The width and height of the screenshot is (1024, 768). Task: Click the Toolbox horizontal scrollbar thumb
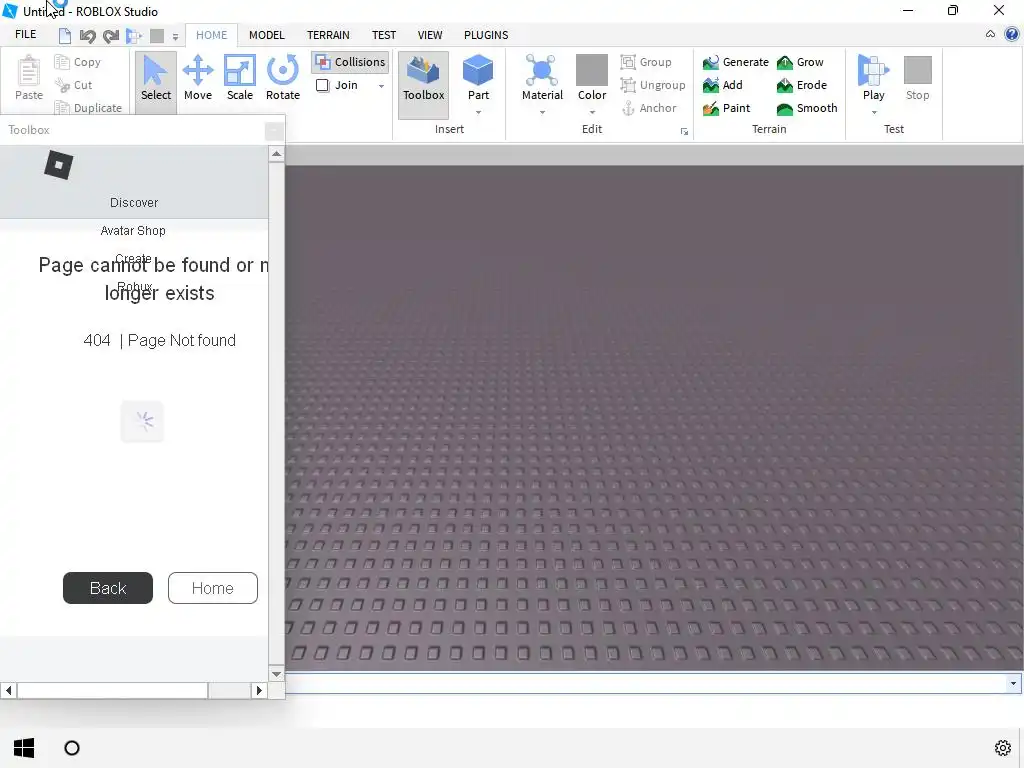pyautogui.click(x=112, y=690)
